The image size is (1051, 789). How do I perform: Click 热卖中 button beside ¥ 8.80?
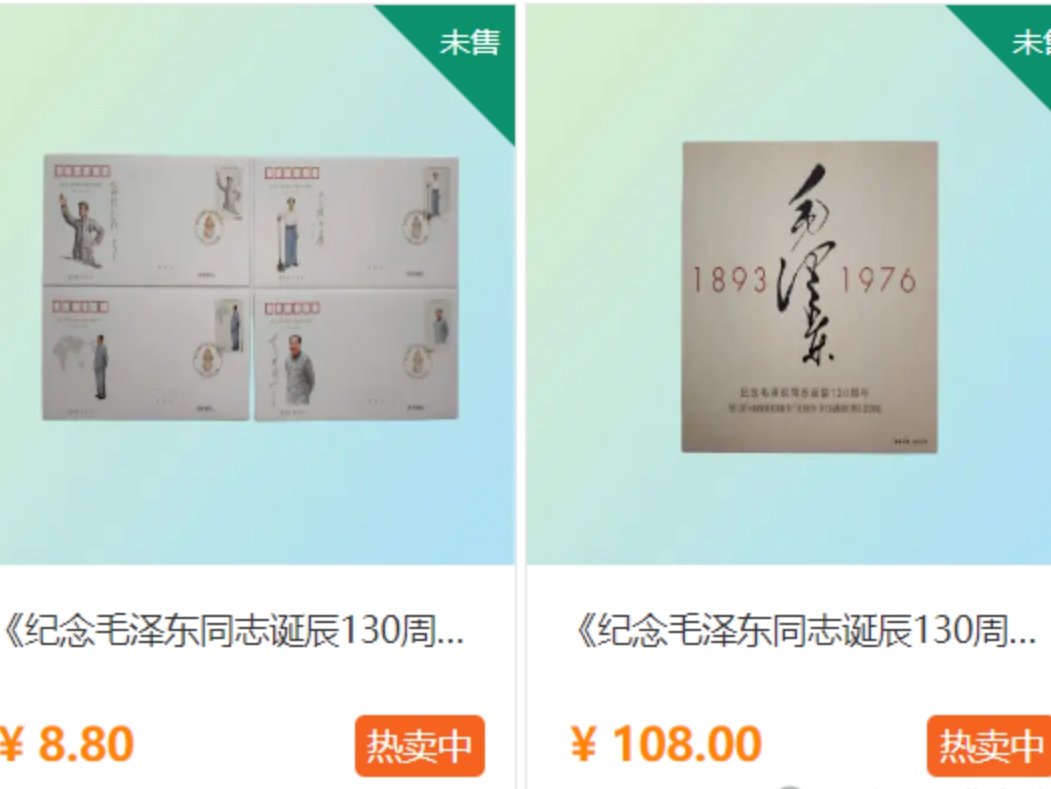(420, 745)
